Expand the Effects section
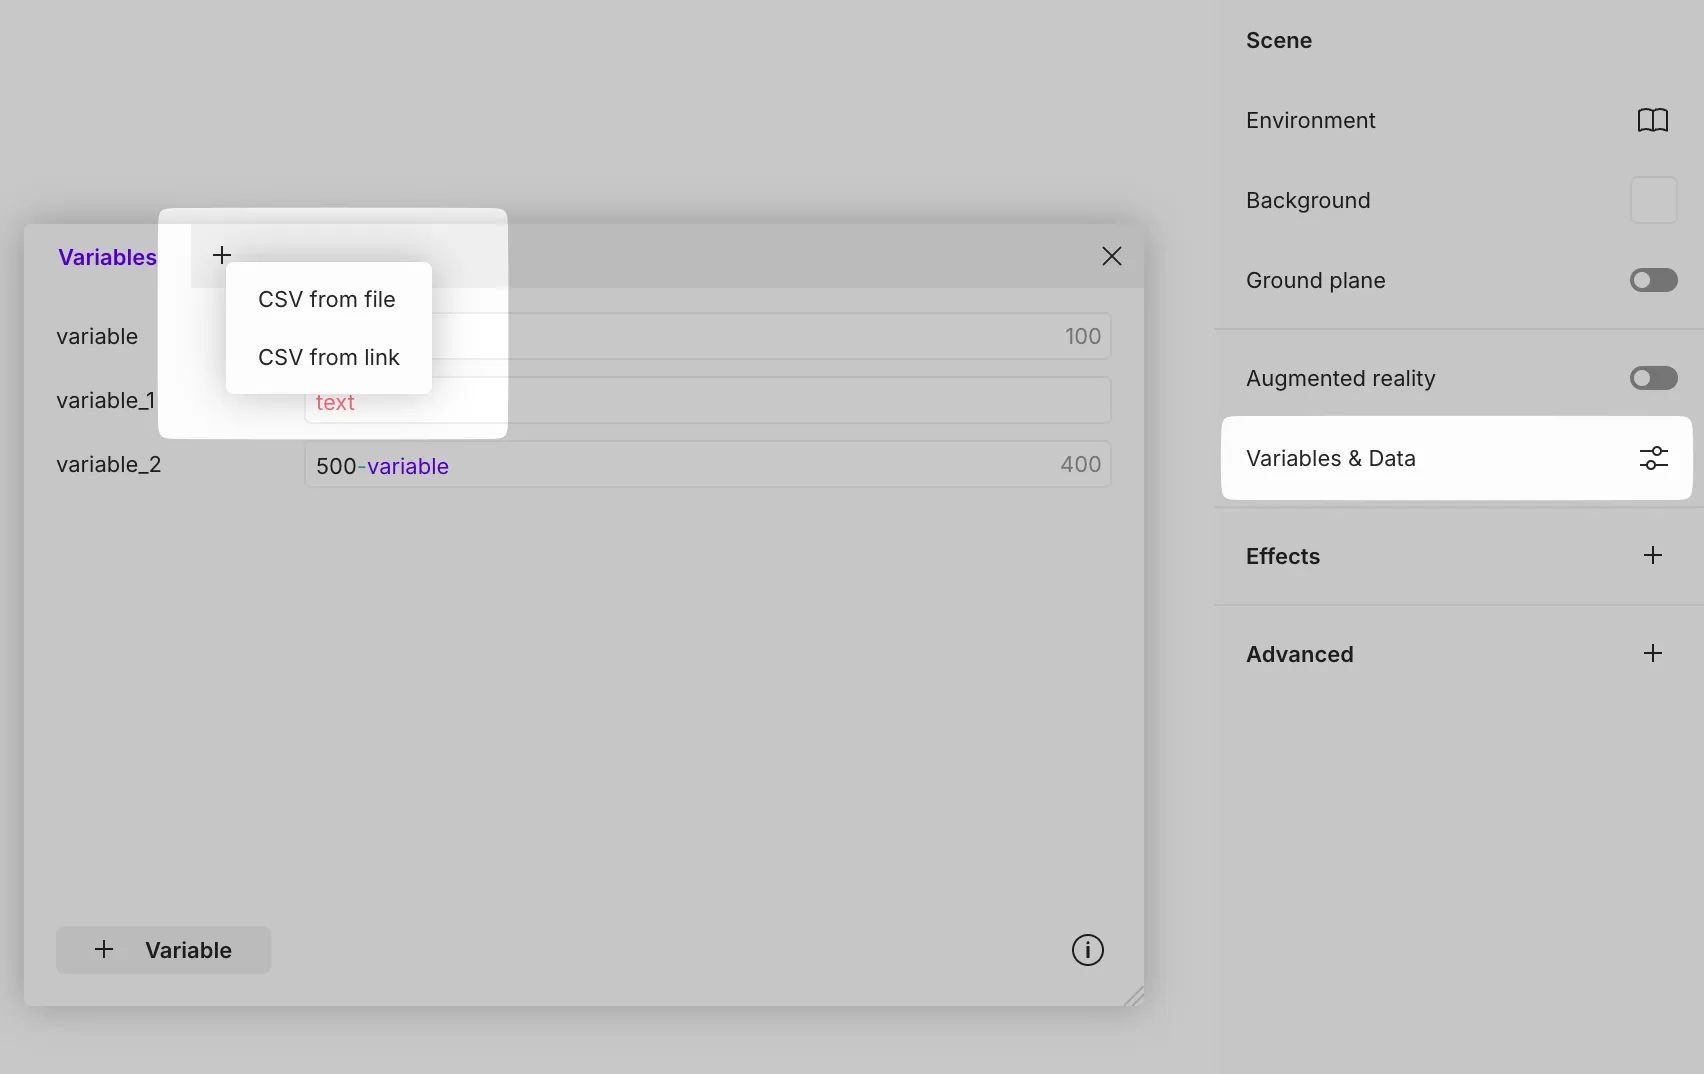The height and width of the screenshot is (1074, 1704). click(1652, 556)
